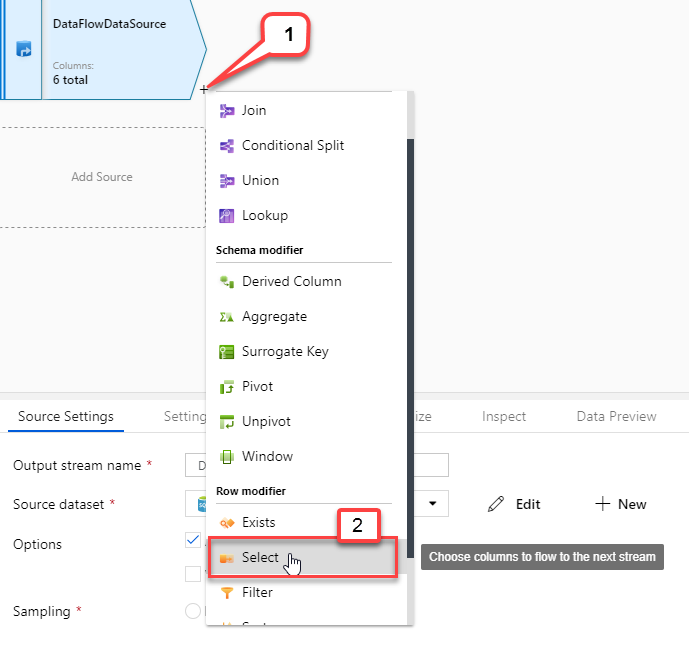Click the Derived Column icon

pyautogui.click(x=226, y=282)
